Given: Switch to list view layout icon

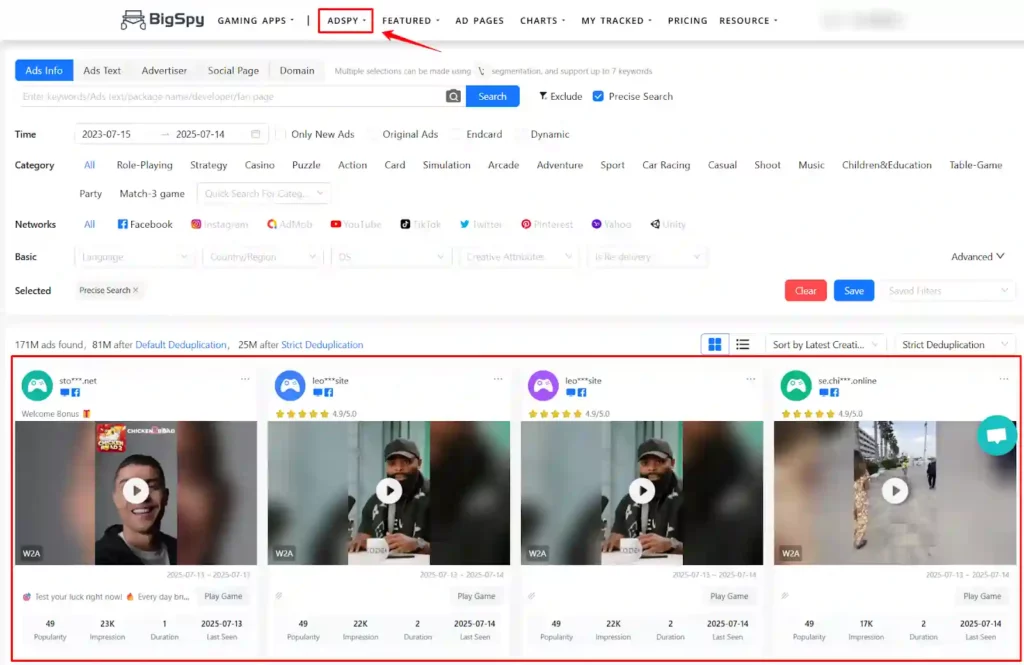Looking at the screenshot, I should [x=743, y=344].
